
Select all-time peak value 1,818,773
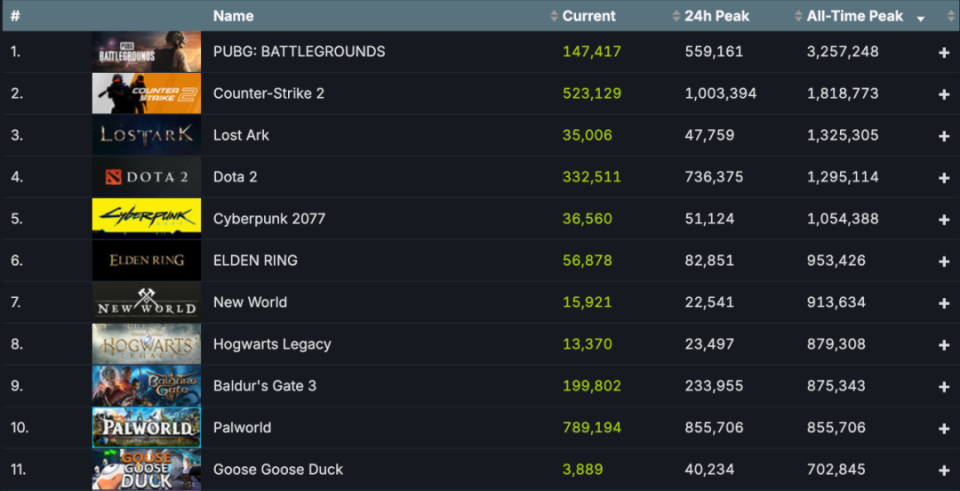842,93
